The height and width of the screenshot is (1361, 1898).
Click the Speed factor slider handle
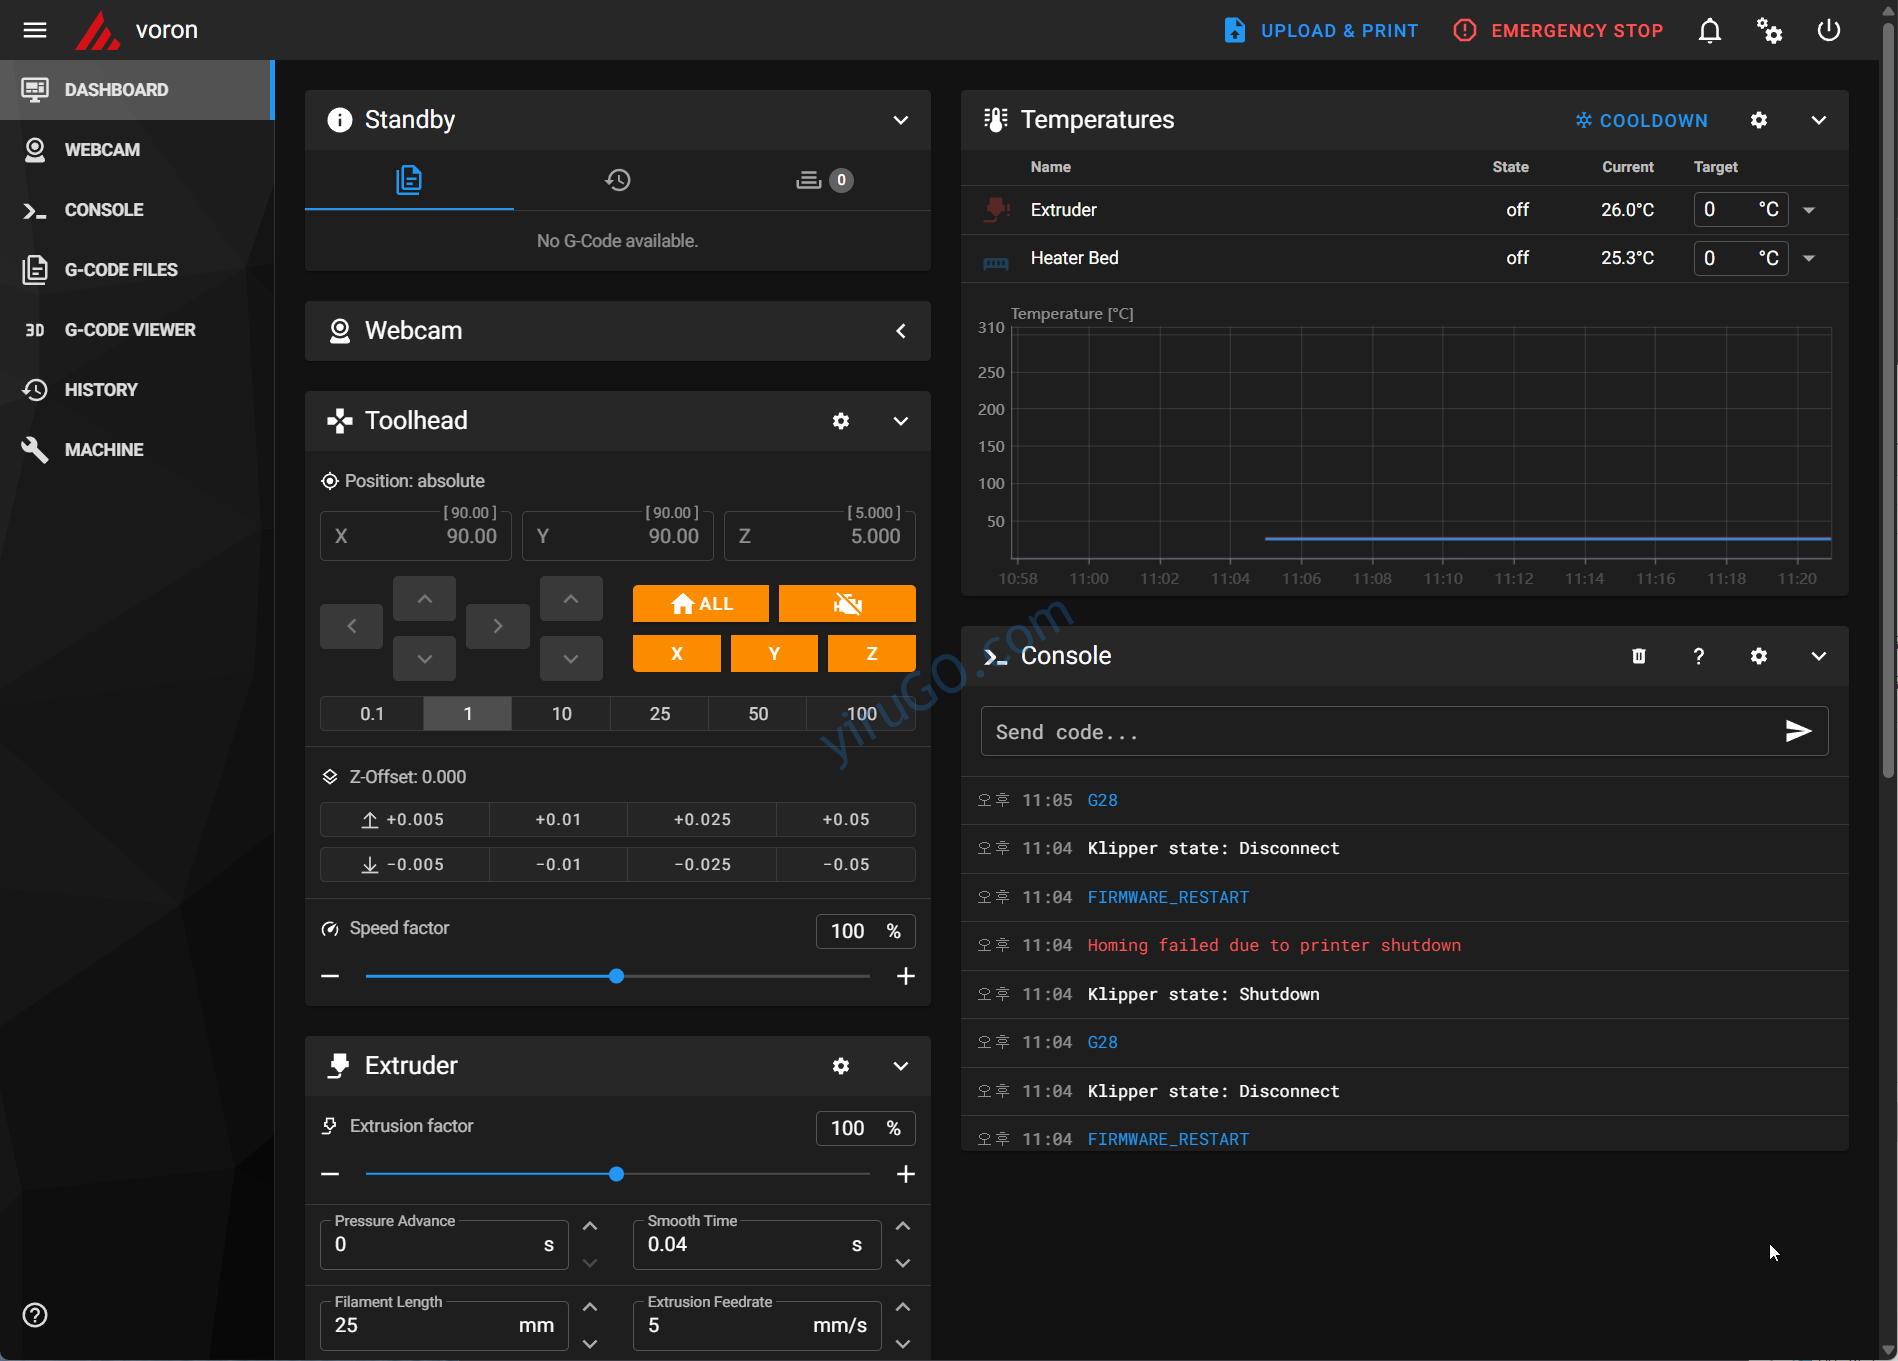click(617, 976)
